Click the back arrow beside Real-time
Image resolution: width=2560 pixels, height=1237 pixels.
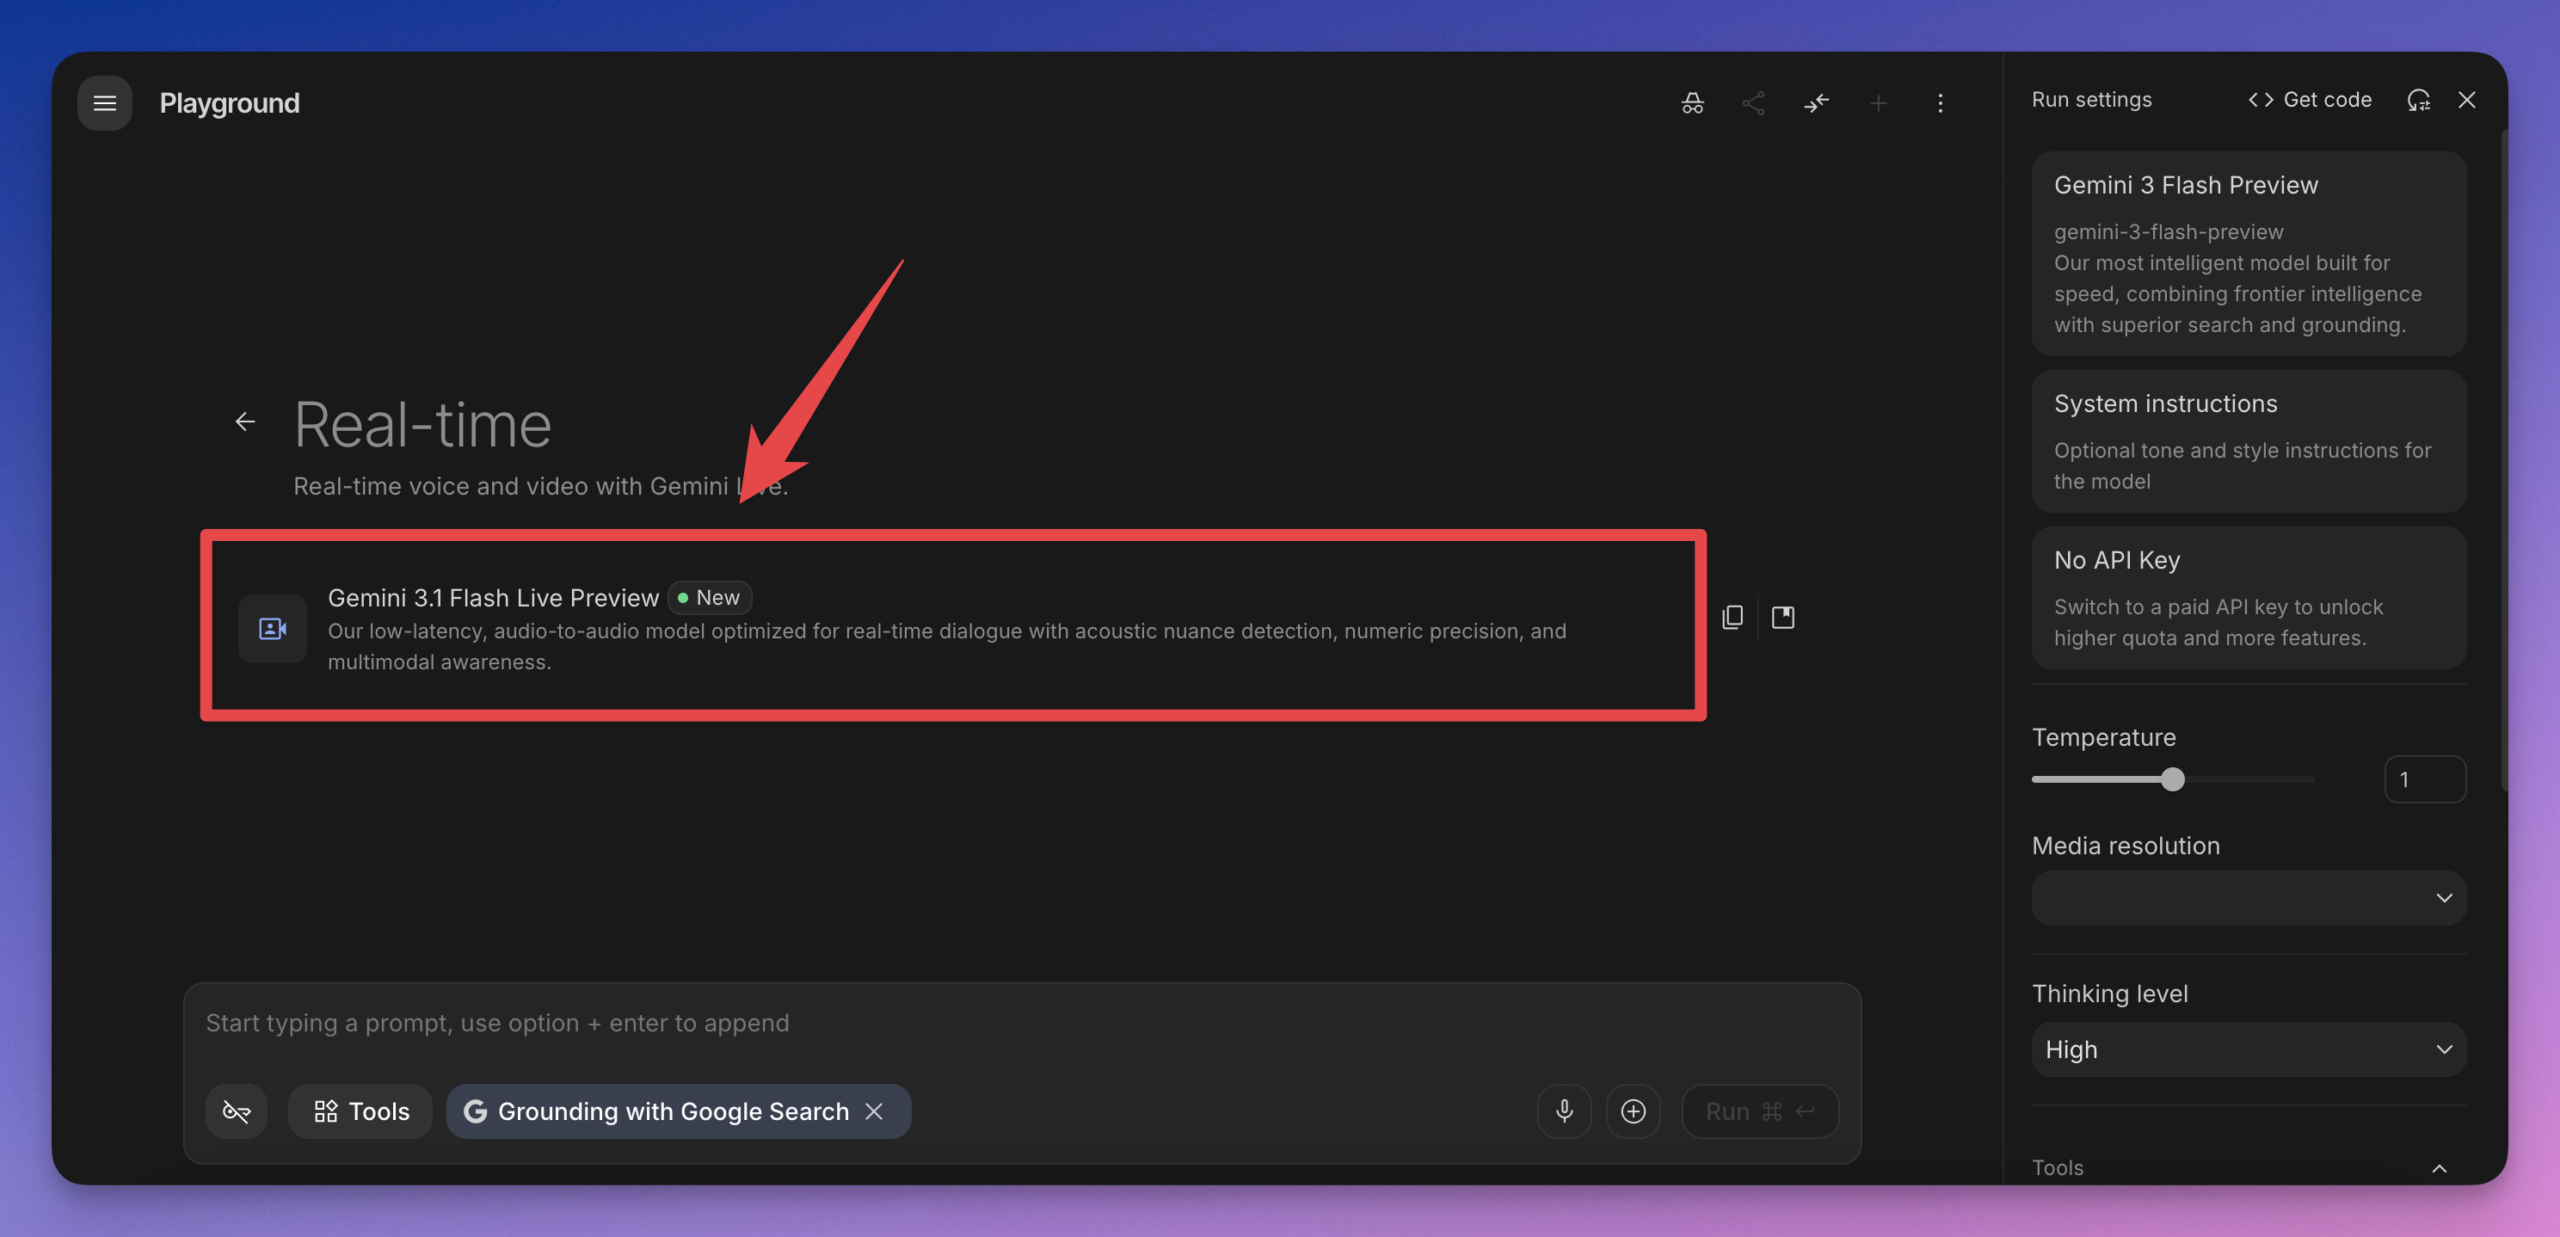tap(245, 422)
